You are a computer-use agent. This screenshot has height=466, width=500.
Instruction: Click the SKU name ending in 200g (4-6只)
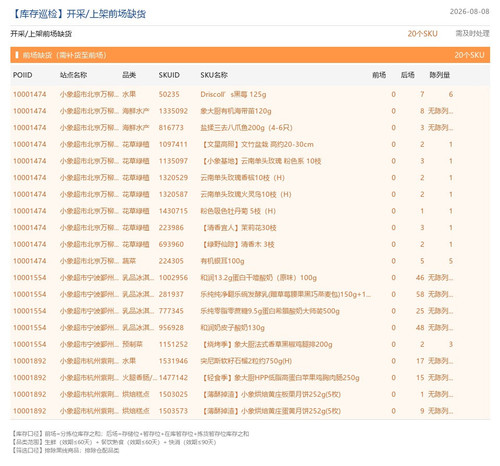[x=246, y=128]
